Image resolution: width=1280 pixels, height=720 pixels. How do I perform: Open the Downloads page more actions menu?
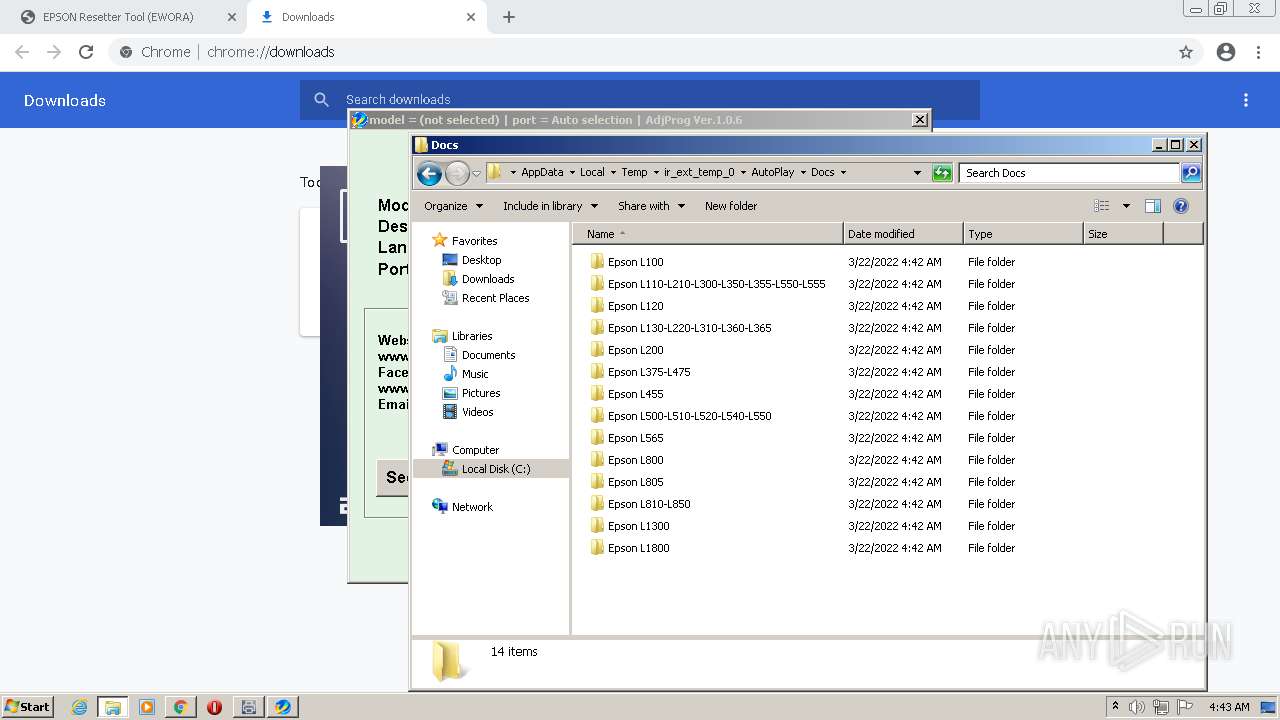1246,100
